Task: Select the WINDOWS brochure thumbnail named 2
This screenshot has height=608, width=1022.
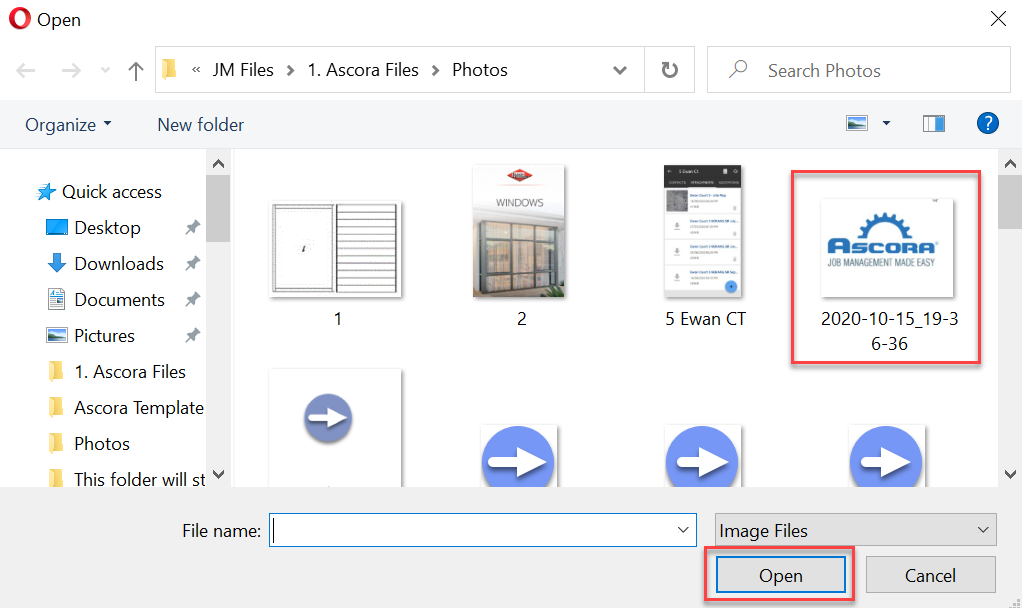Action: (x=520, y=232)
